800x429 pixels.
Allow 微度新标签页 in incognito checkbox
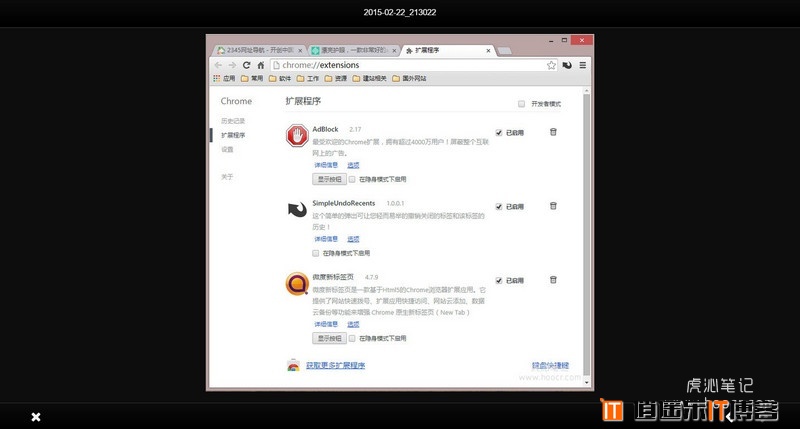coord(352,338)
